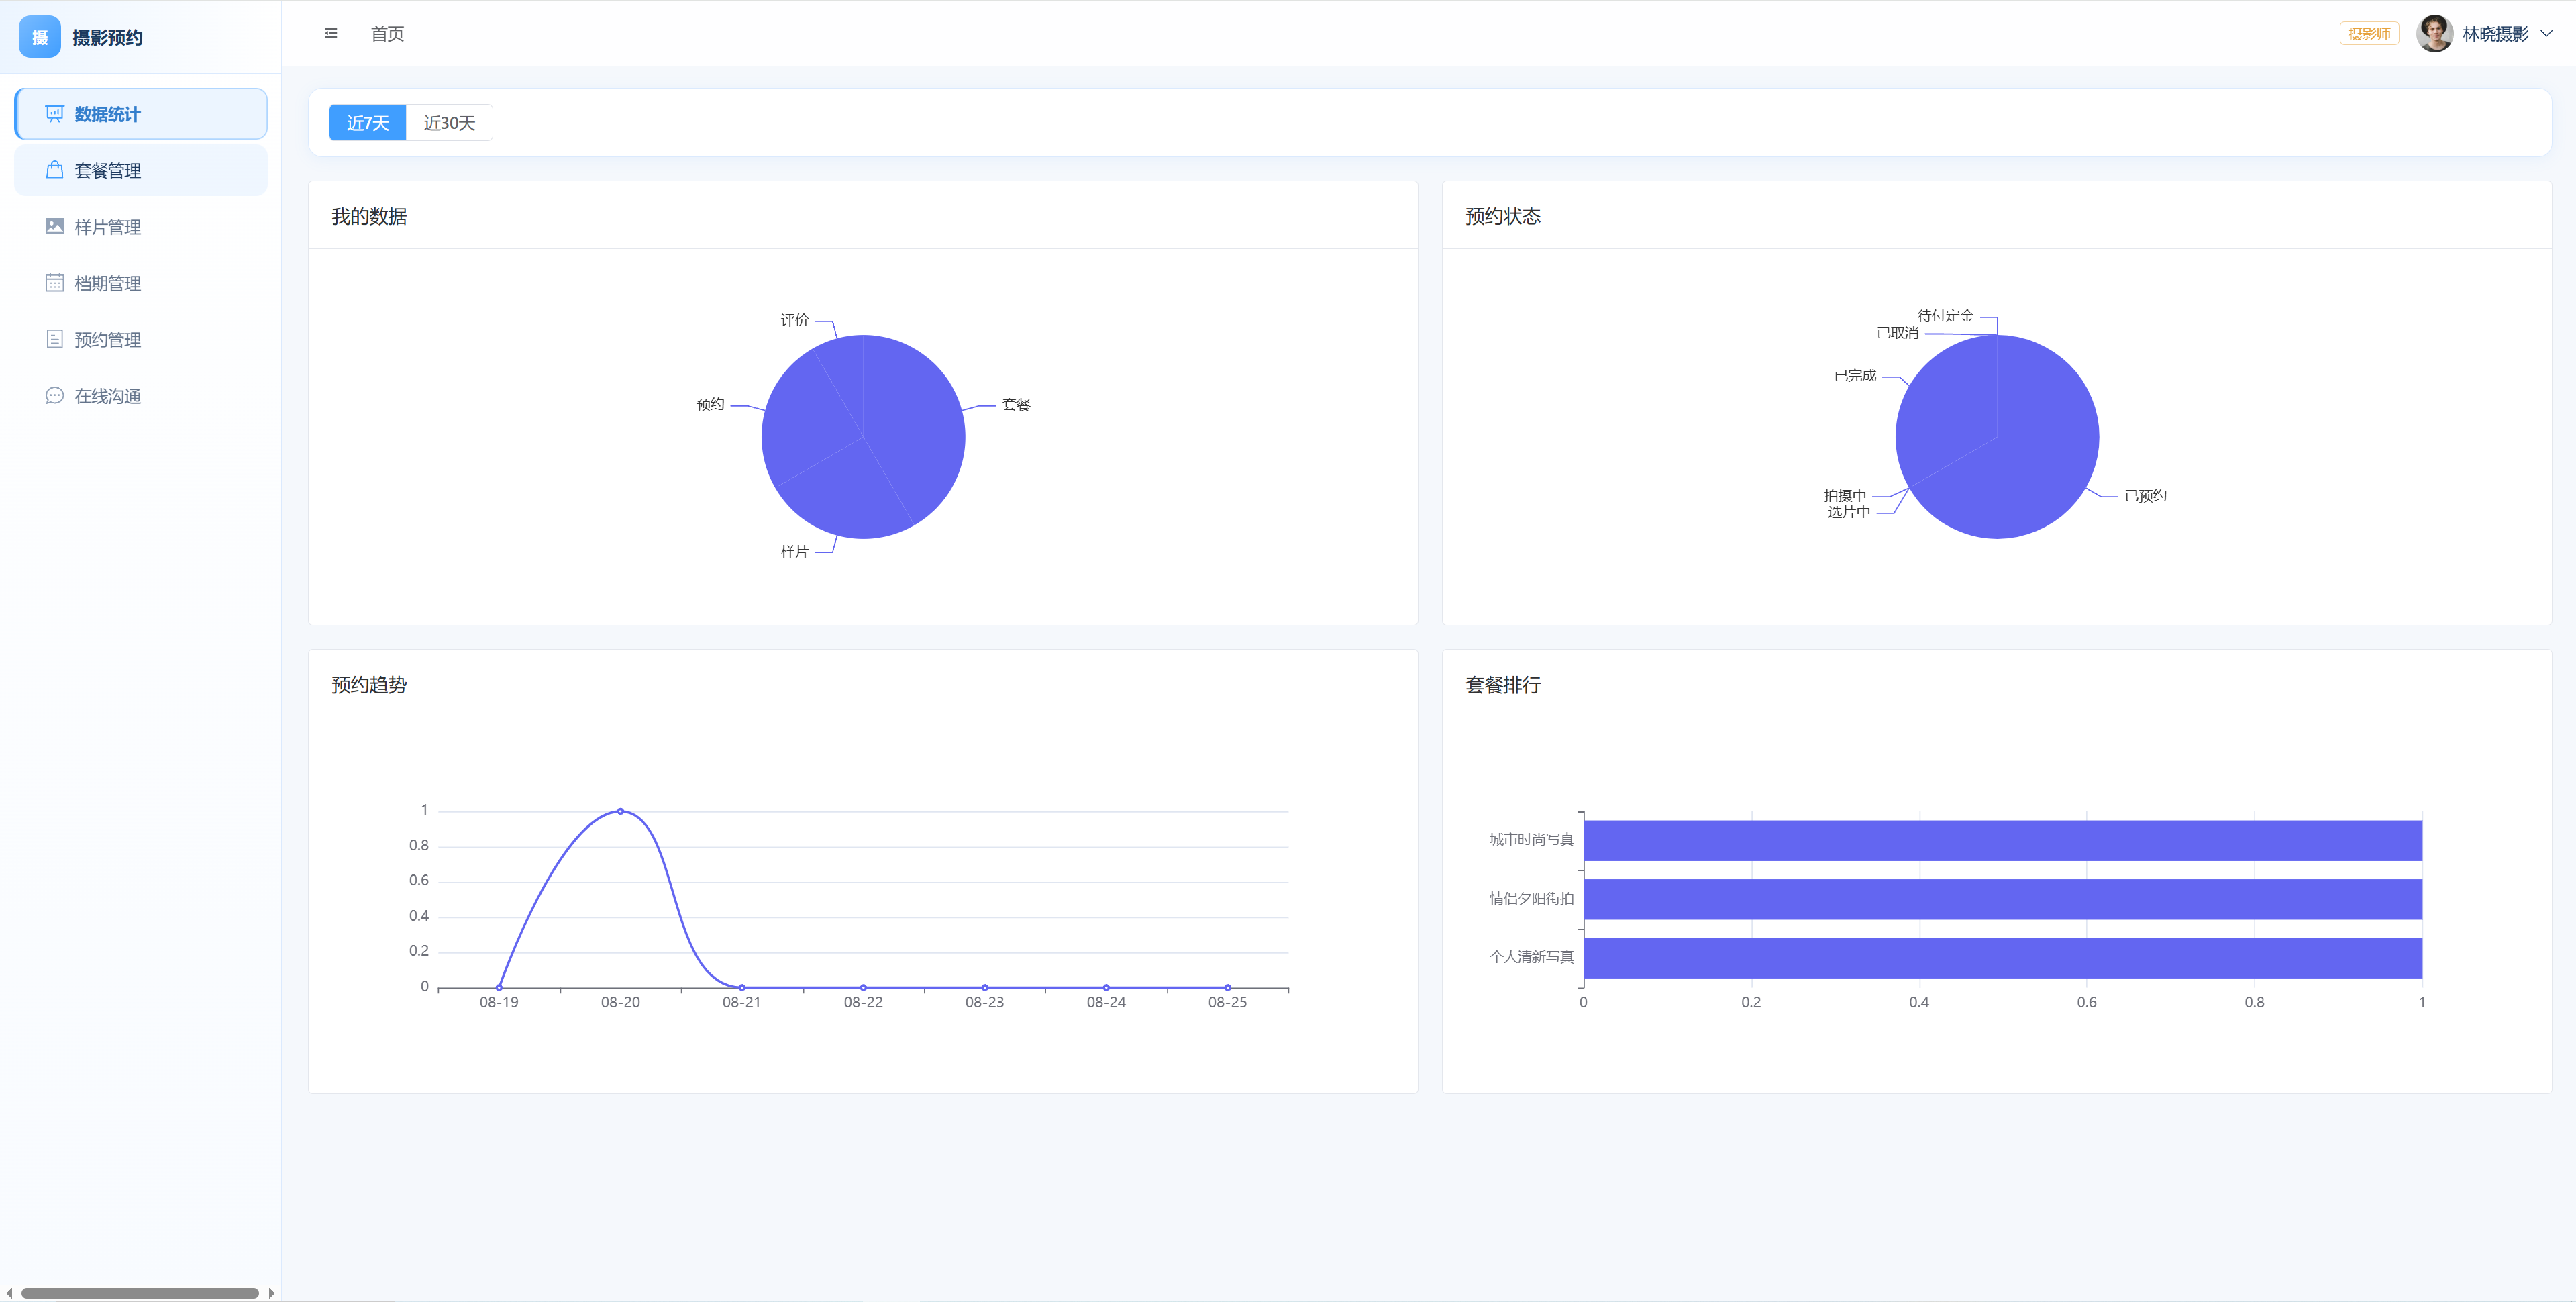Open 套餐管理 in the sidebar

(x=141, y=170)
